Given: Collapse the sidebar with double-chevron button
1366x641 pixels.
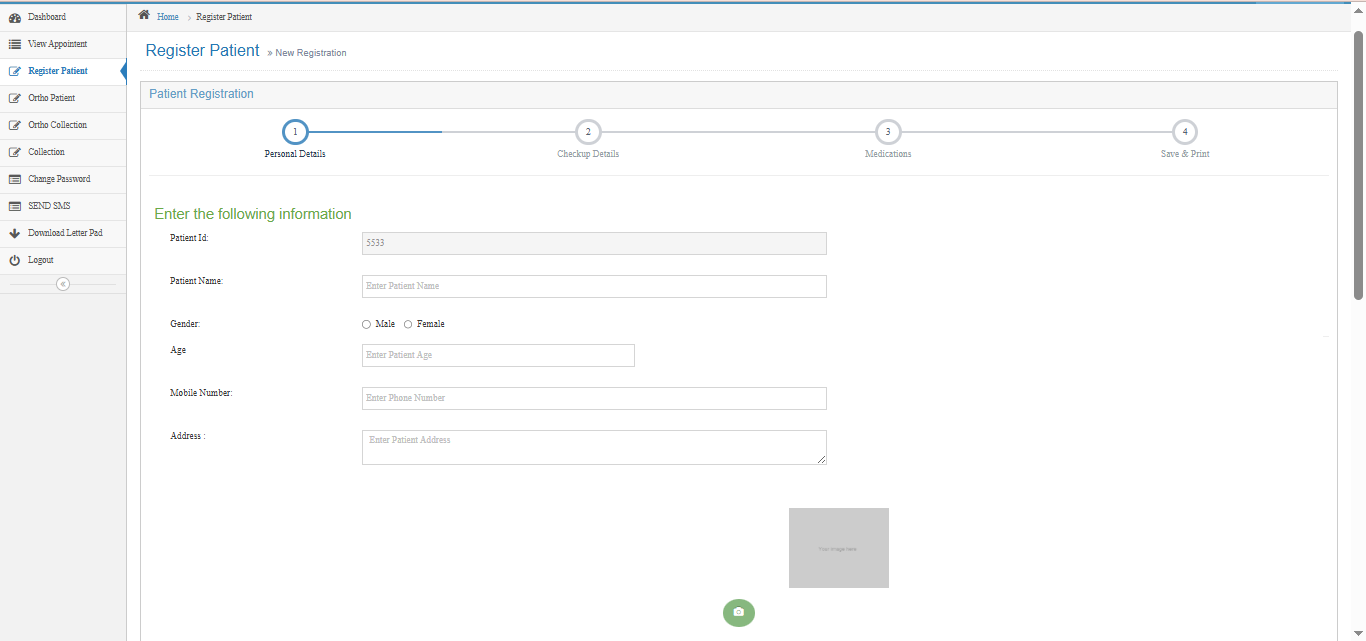Looking at the screenshot, I should [x=63, y=285].
